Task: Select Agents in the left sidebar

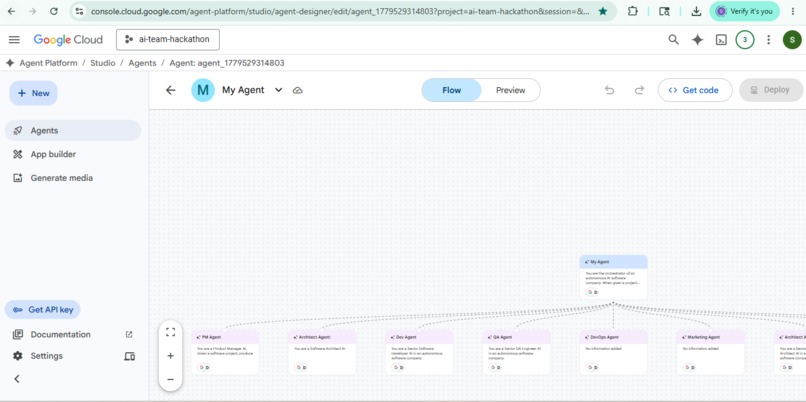Action: (x=73, y=131)
